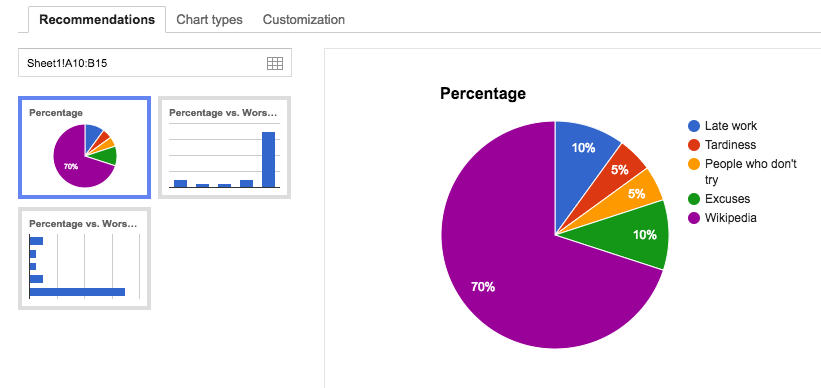Image resolution: width=821 pixels, height=388 pixels.
Task: Select the Recommendations tab
Action: (x=97, y=20)
